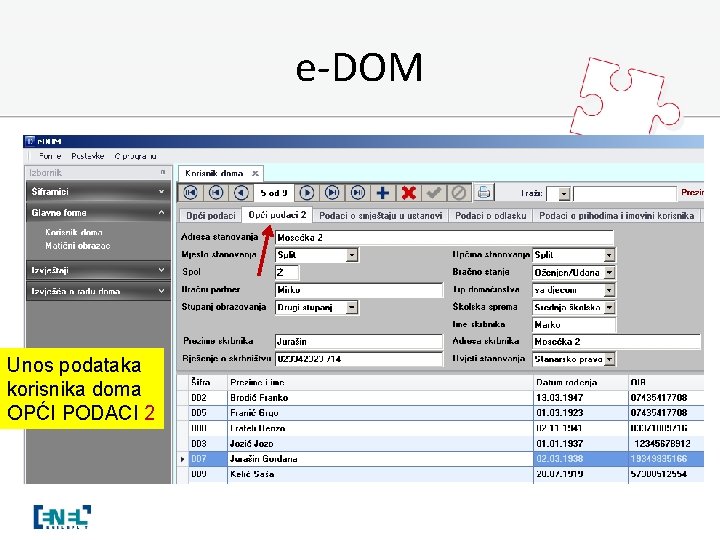Select row 'Kelić Saša'
Image resolution: width=720 pixels, height=540 pixels.
click(x=441, y=474)
